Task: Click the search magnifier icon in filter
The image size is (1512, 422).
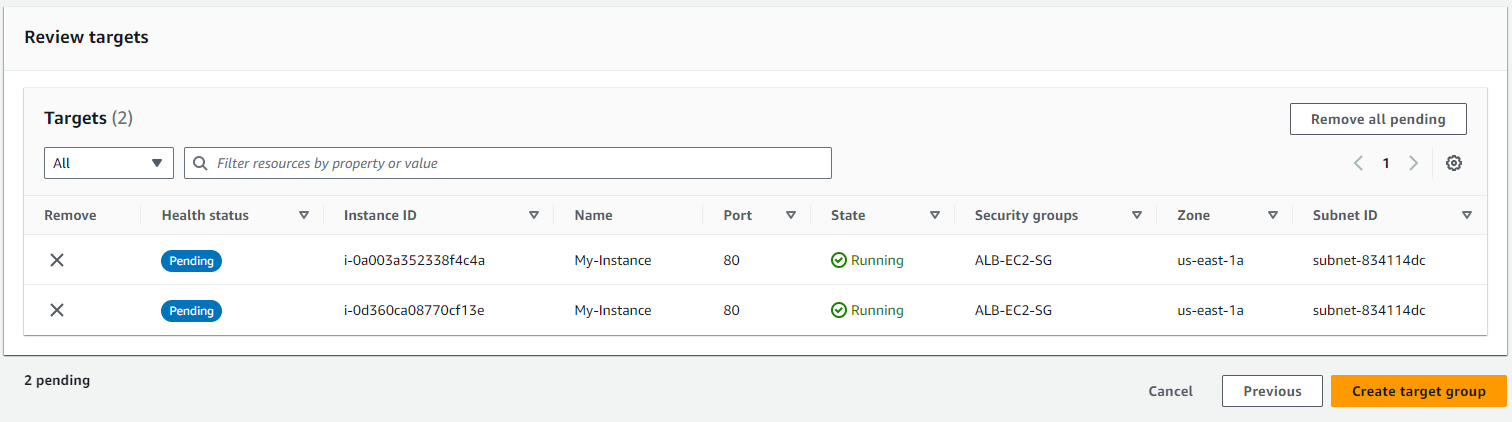Action: coord(200,163)
